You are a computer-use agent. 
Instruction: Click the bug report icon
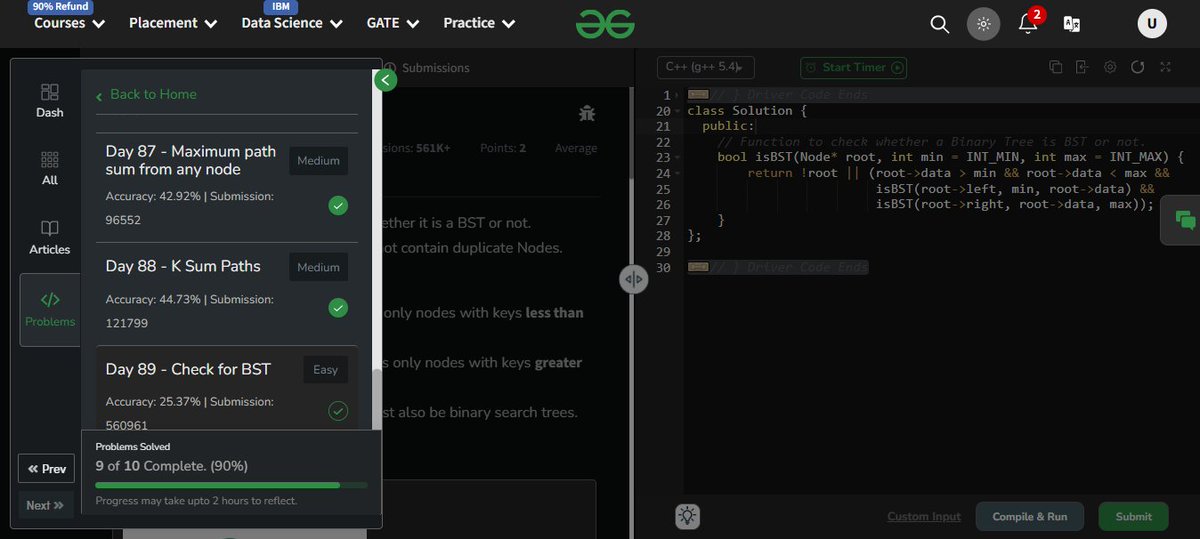coord(587,114)
